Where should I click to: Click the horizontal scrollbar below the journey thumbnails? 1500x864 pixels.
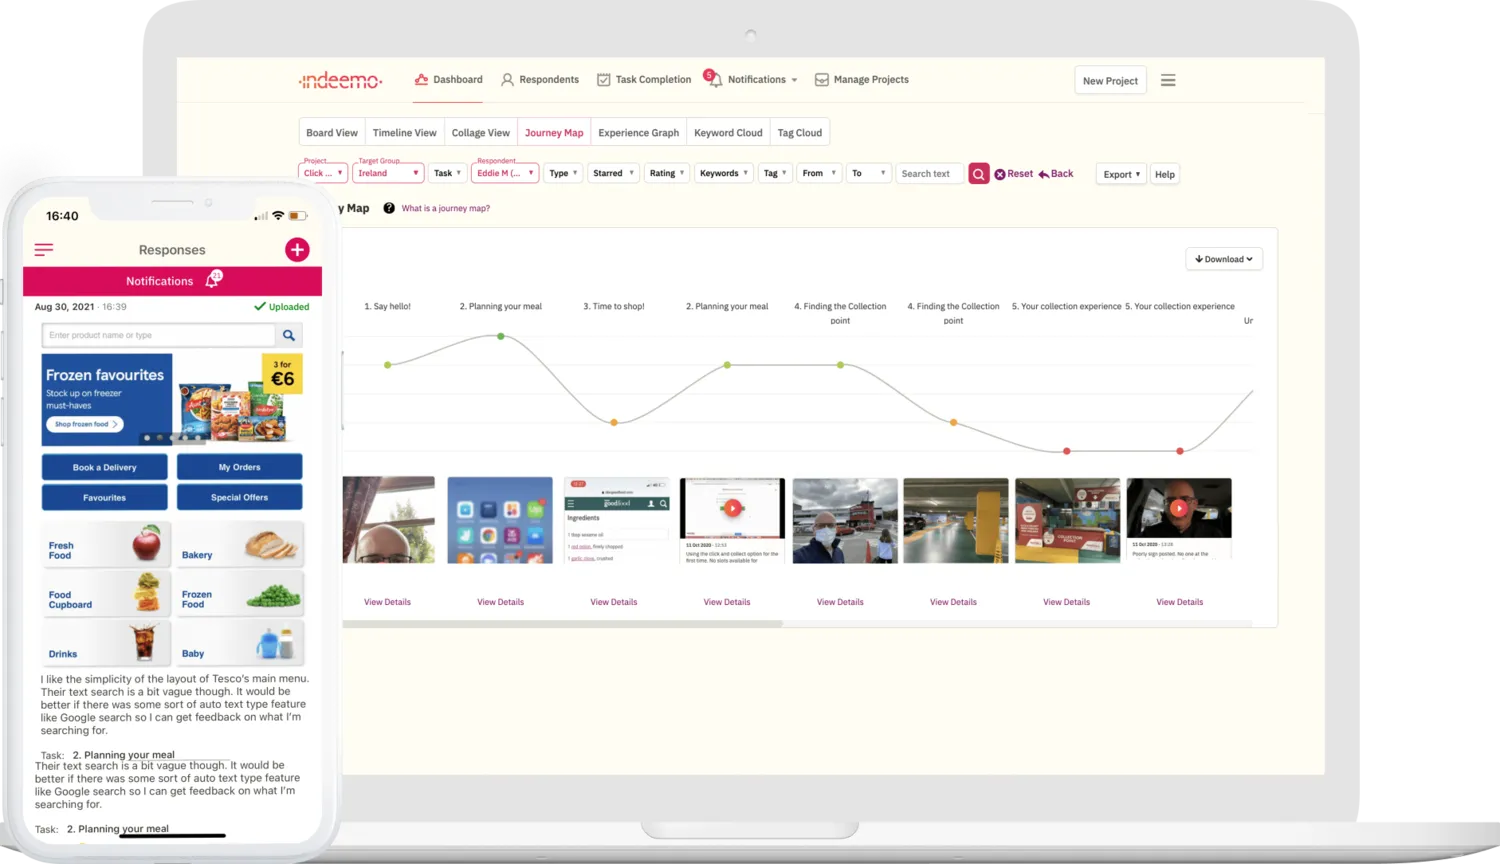click(562, 624)
